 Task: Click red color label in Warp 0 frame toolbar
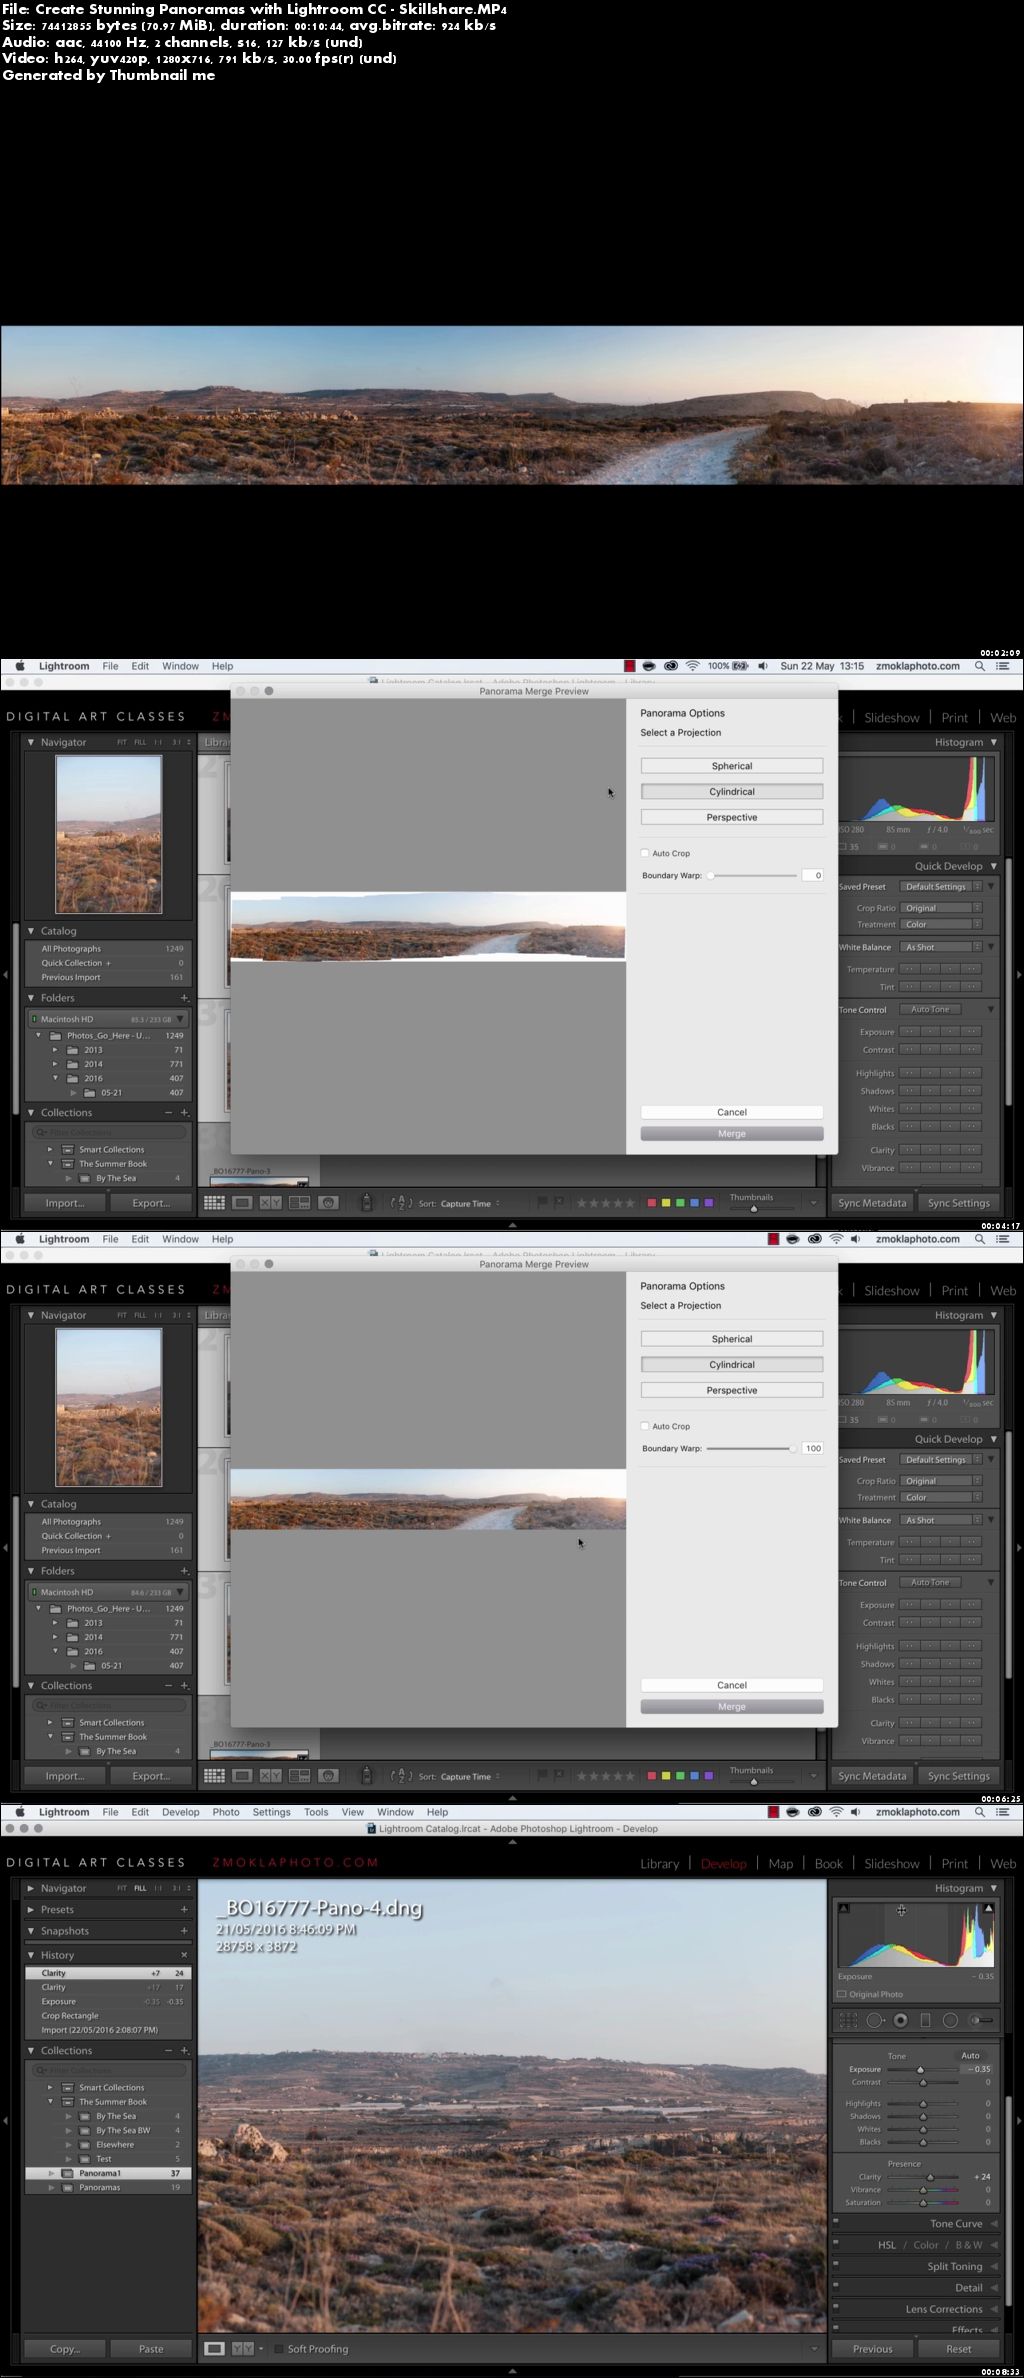click(x=652, y=1203)
